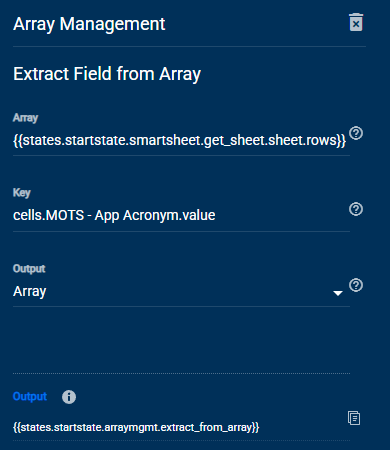Screen dimensions: 390x450
Task: Click the Key field containing cells.MOTS value
Action: coord(181,215)
